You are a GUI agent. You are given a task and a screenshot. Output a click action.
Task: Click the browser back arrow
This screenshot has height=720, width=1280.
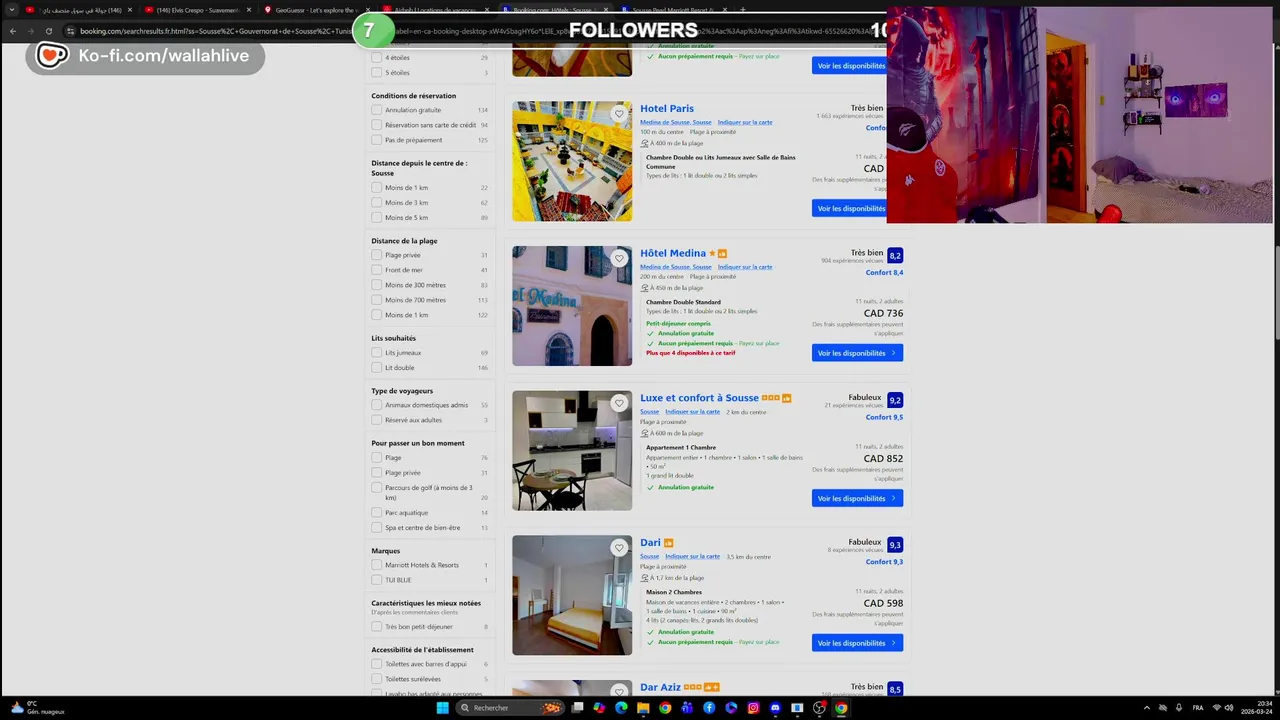pos(12,31)
